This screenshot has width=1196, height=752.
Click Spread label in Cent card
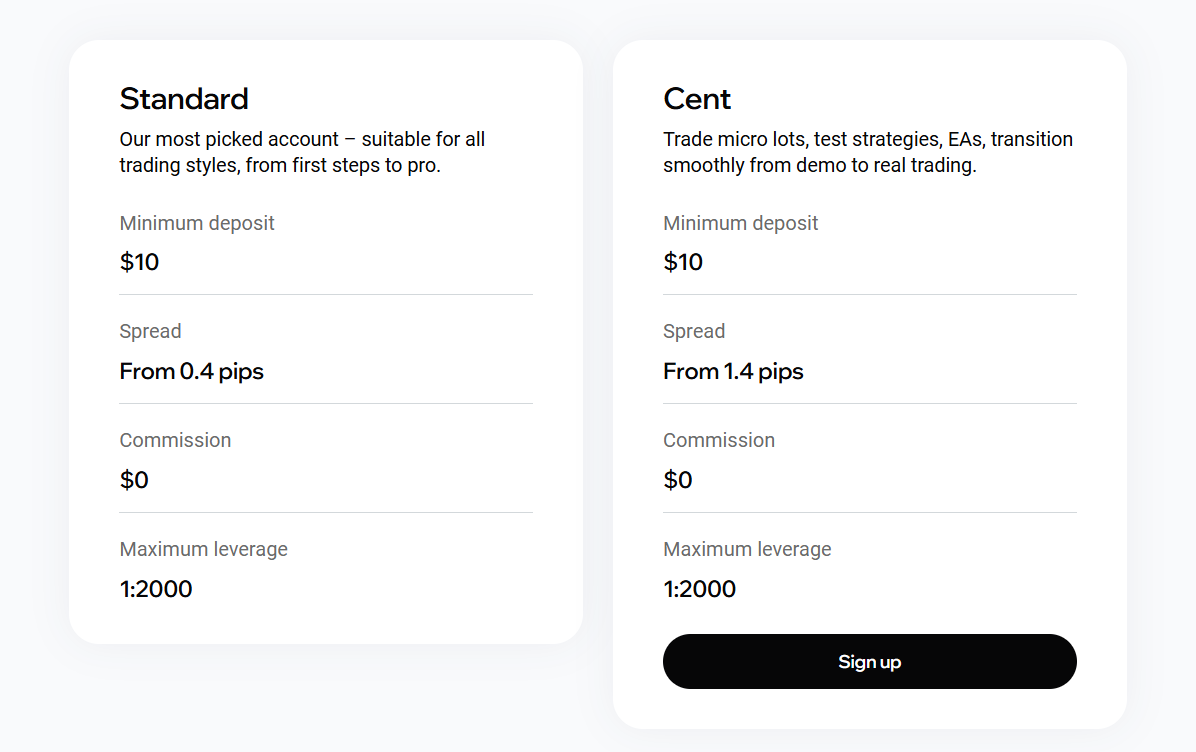(694, 331)
